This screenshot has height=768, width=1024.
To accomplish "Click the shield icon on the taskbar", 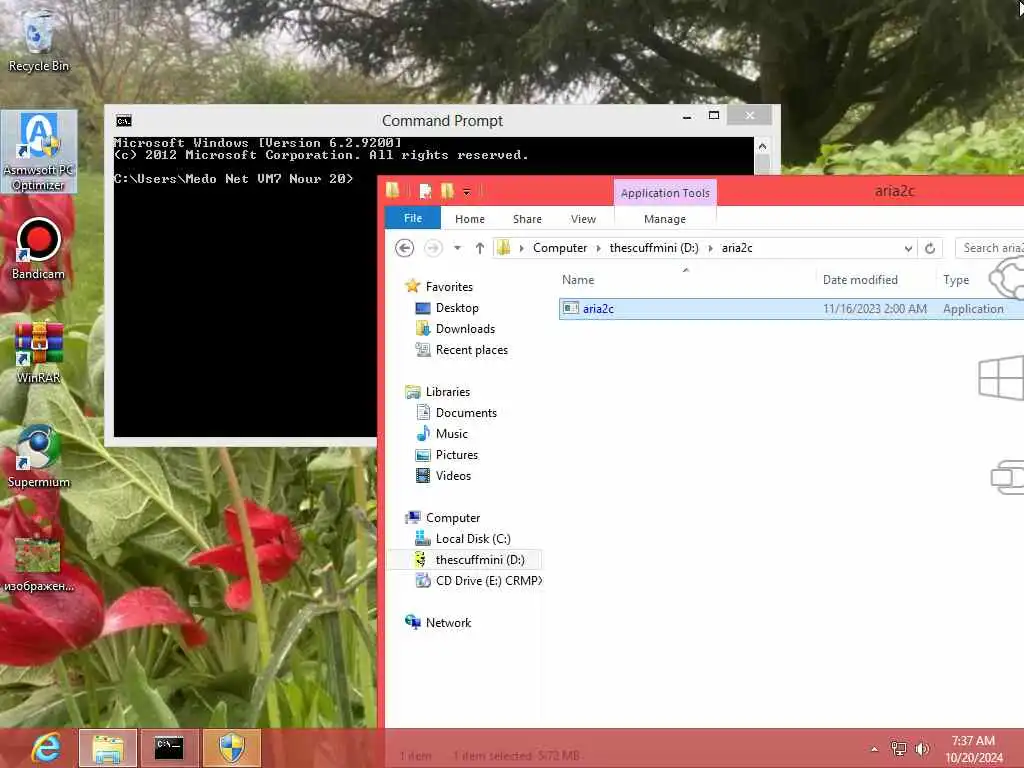I will click(231, 748).
